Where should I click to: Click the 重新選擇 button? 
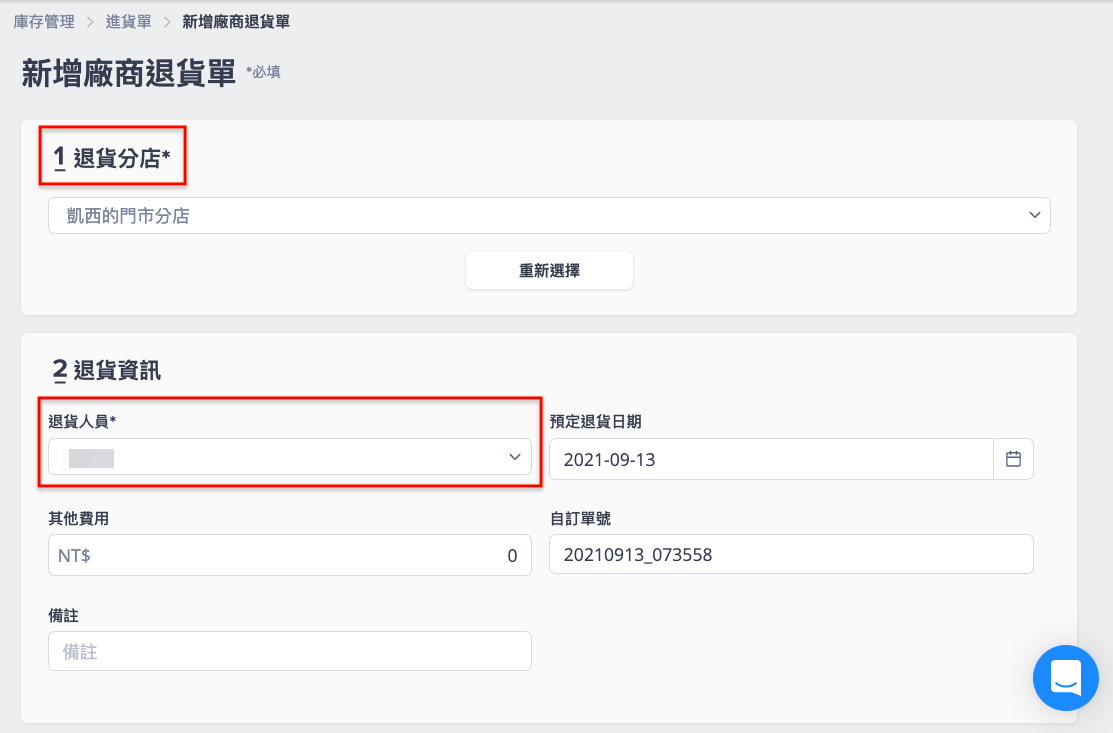[549, 270]
